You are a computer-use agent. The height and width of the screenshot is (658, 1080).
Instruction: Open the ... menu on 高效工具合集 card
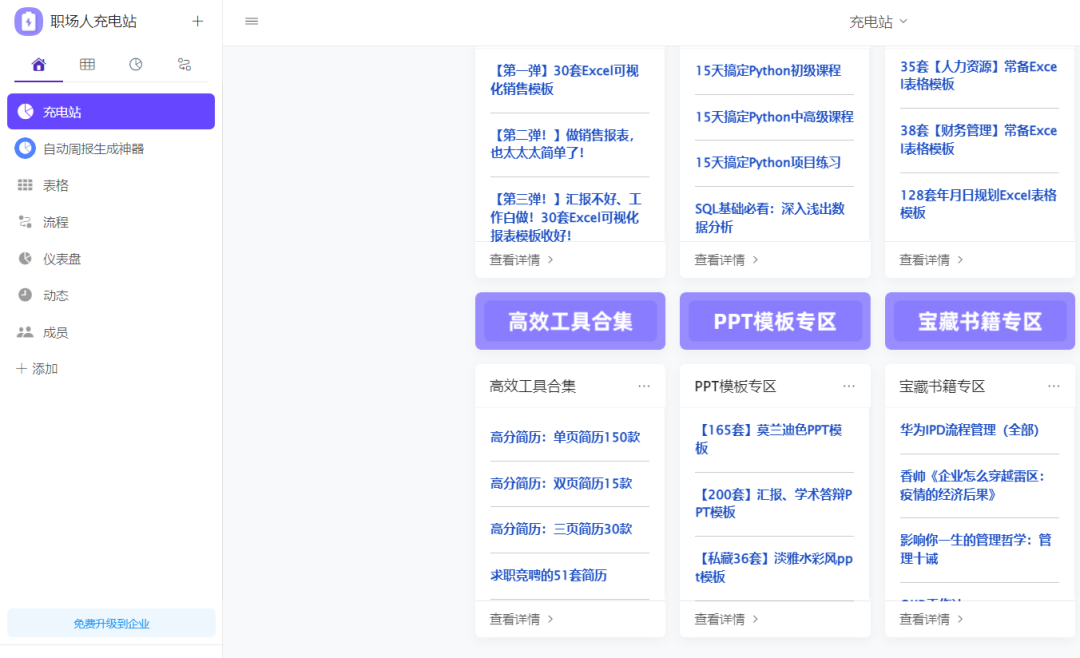click(644, 385)
